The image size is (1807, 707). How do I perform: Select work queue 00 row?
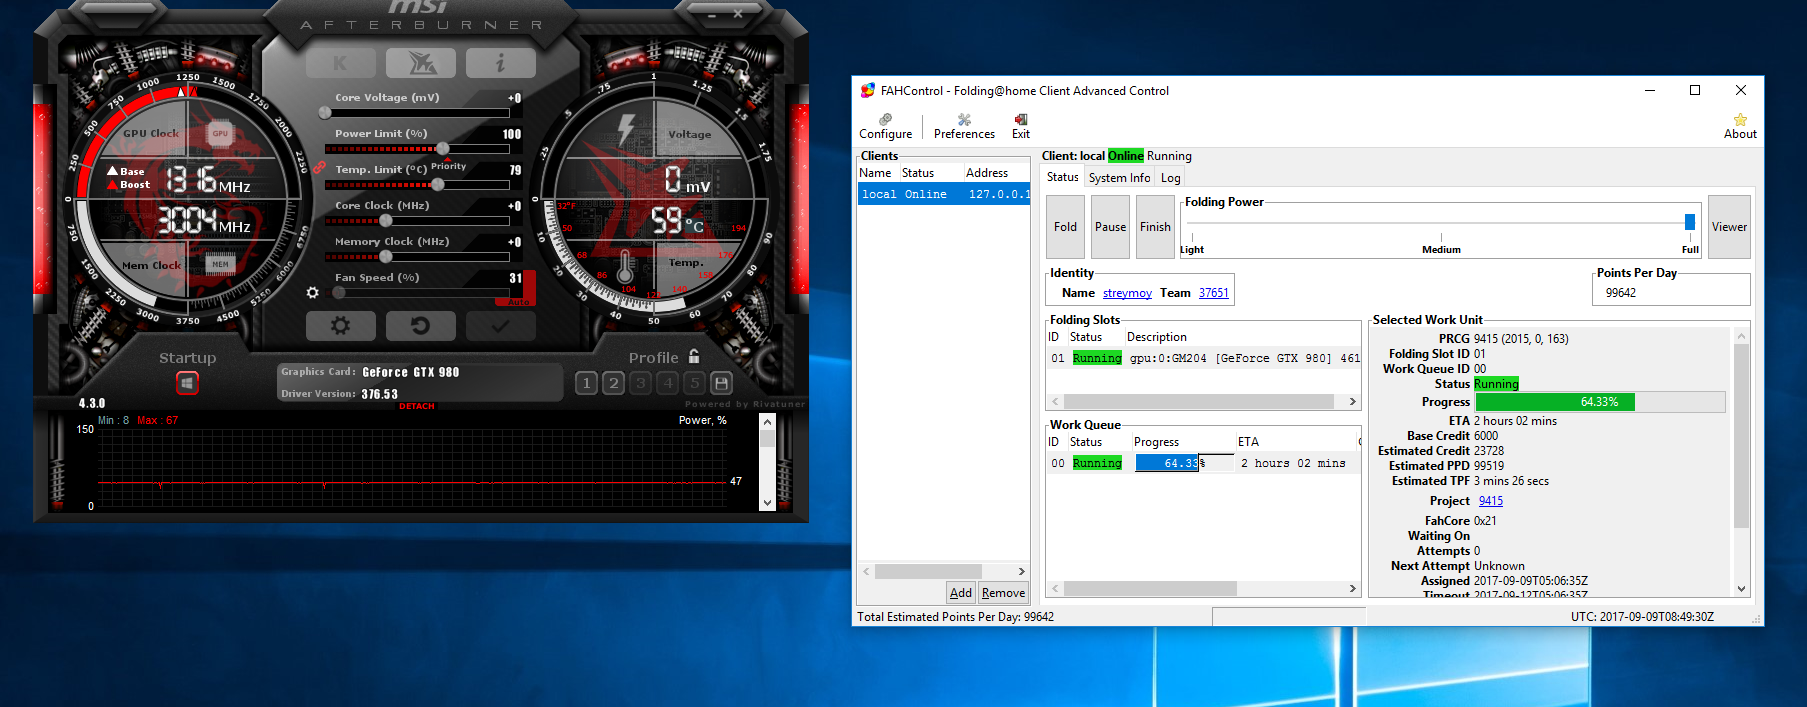1203,463
